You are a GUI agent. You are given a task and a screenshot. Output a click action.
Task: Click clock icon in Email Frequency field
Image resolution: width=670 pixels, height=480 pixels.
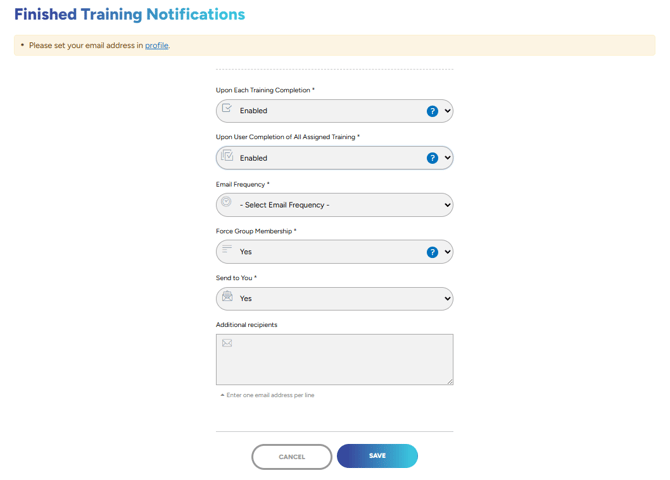click(227, 202)
